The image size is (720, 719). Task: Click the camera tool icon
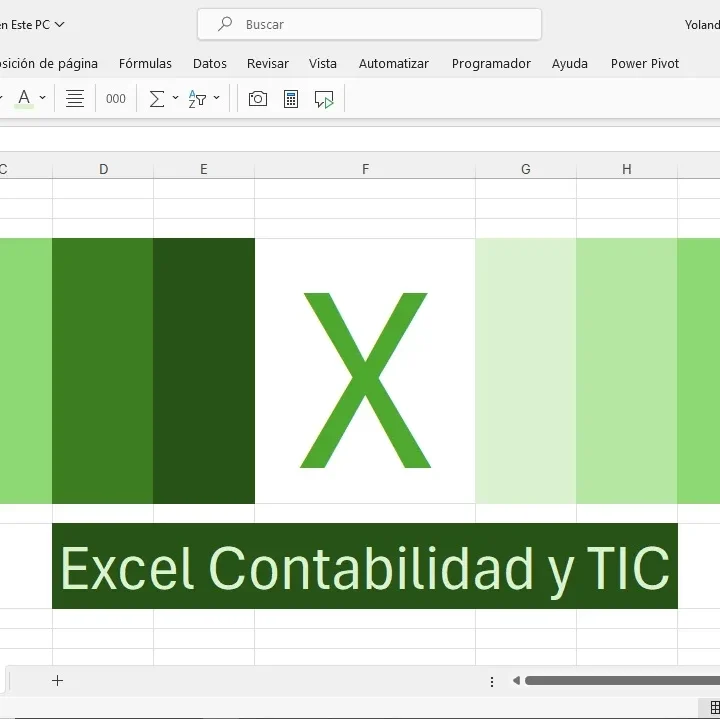(x=258, y=99)
